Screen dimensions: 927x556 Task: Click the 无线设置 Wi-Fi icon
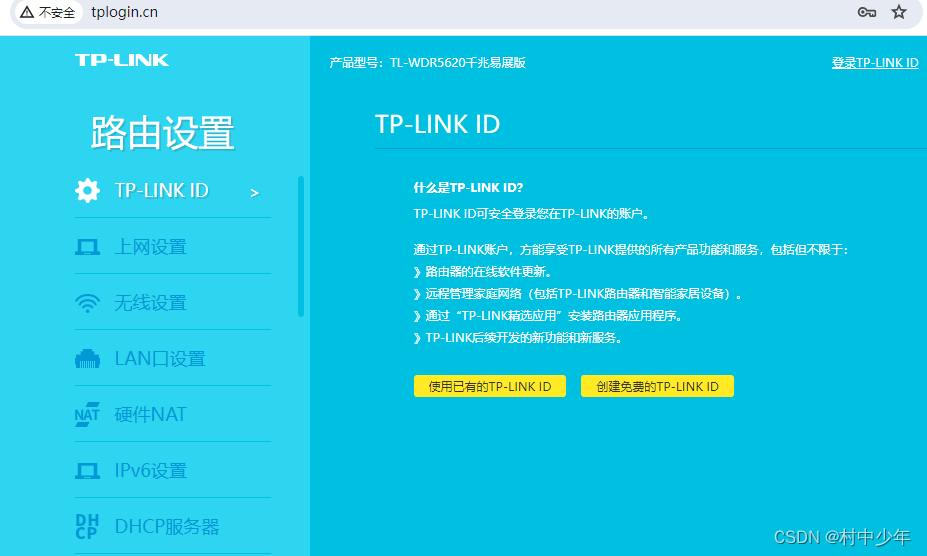(87, 303)
